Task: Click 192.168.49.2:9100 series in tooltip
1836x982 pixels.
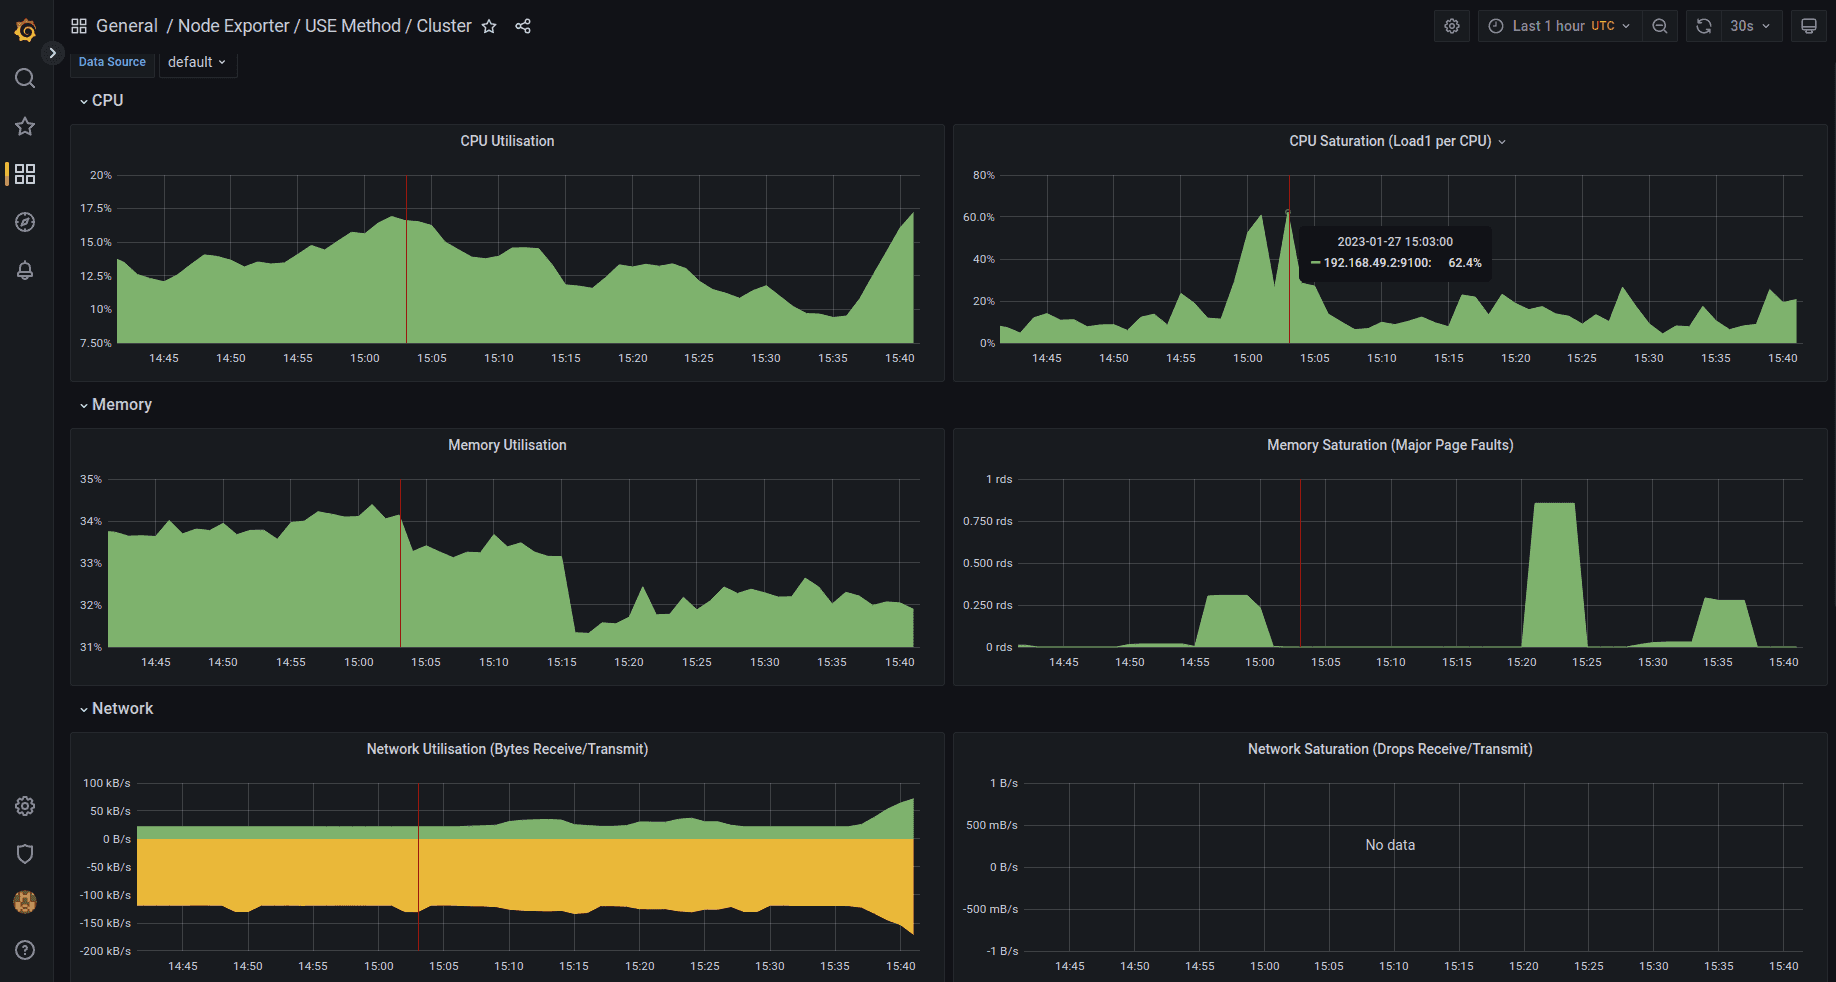Action: (x=1377, y=263)
